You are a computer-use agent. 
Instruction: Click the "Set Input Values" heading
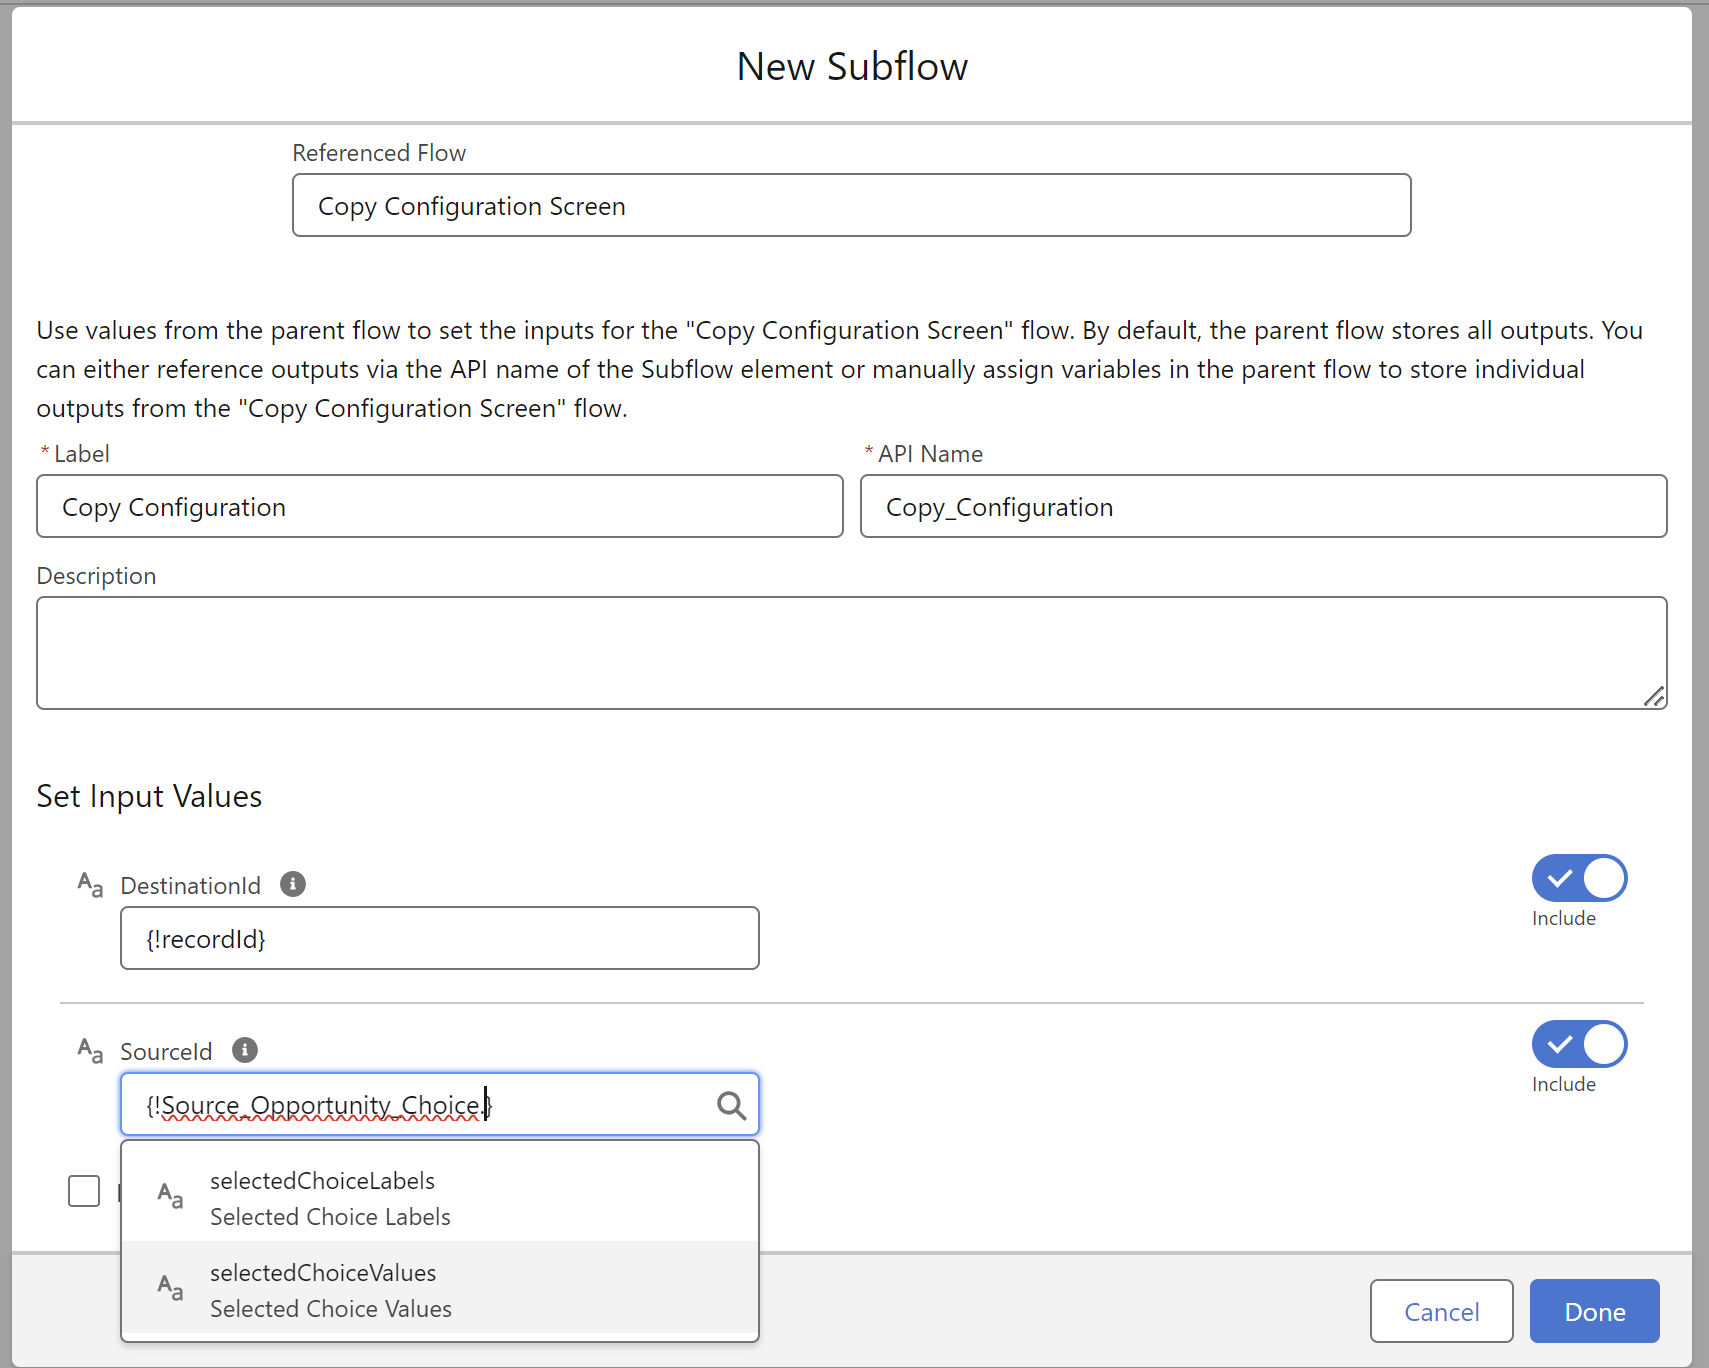click(x=149, y=796)
